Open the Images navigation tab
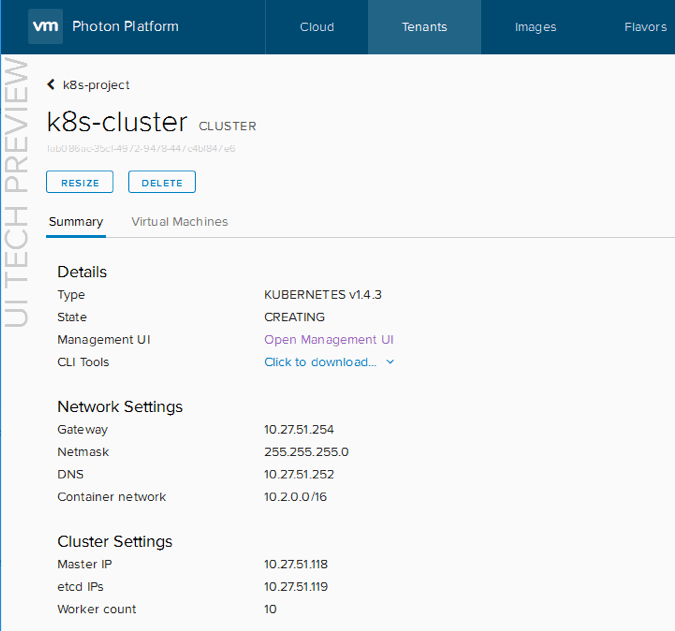 pos(536,27)
